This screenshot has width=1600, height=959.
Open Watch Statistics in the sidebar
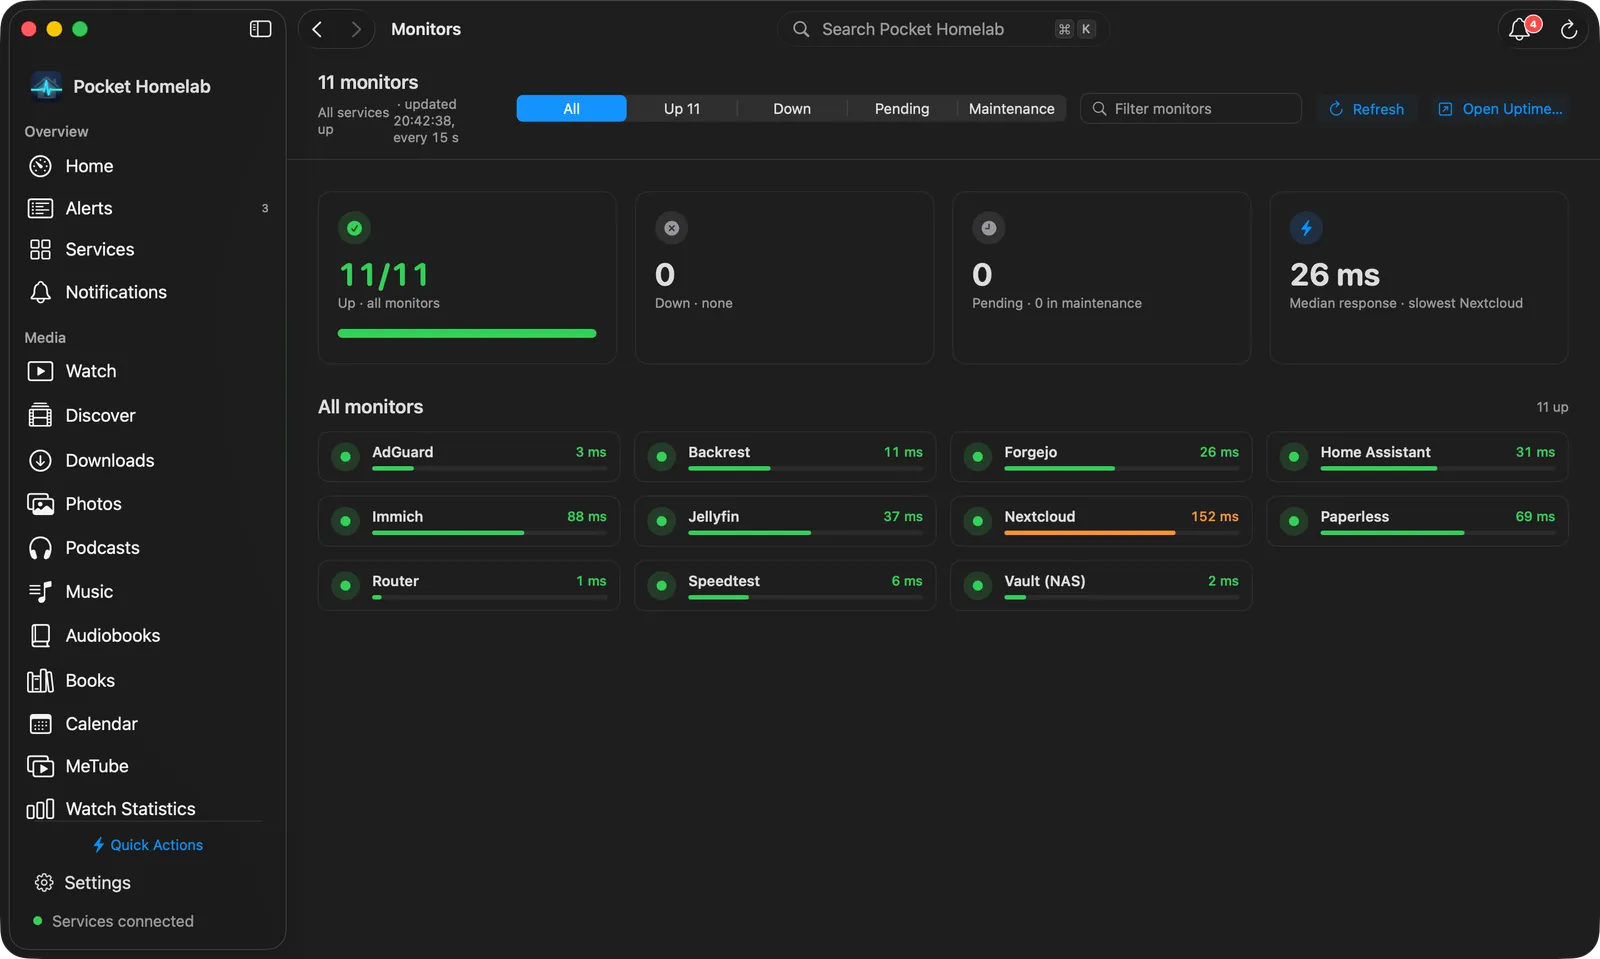148,809
